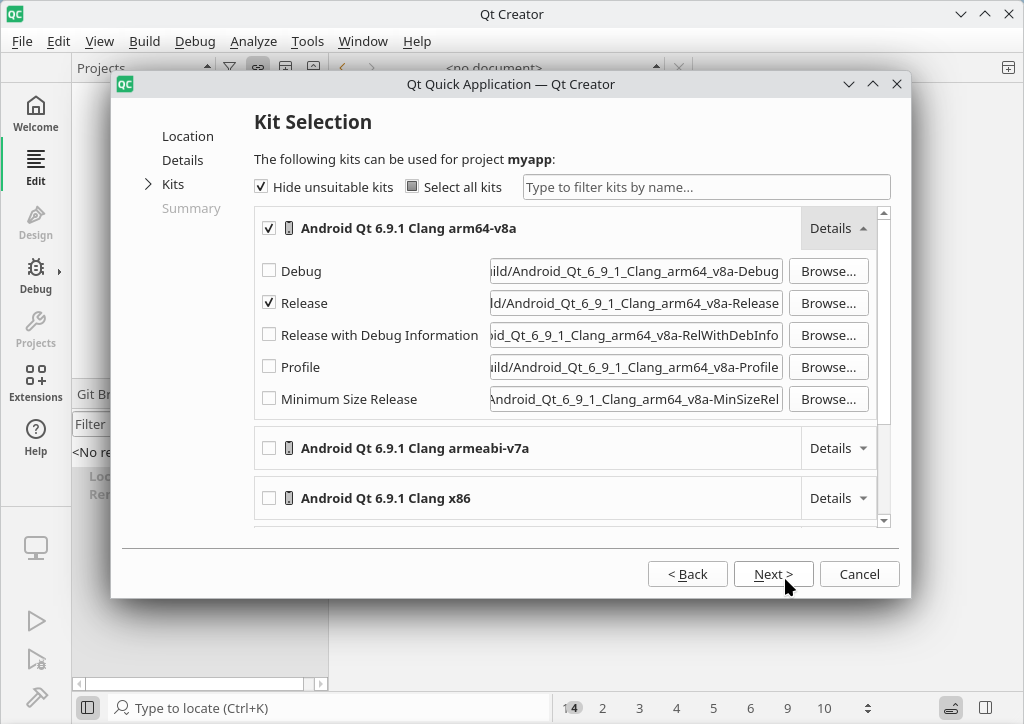This screenshot has height=724, width=1024.
Task: Open the Welcome mode
Action: click(36, 114)
